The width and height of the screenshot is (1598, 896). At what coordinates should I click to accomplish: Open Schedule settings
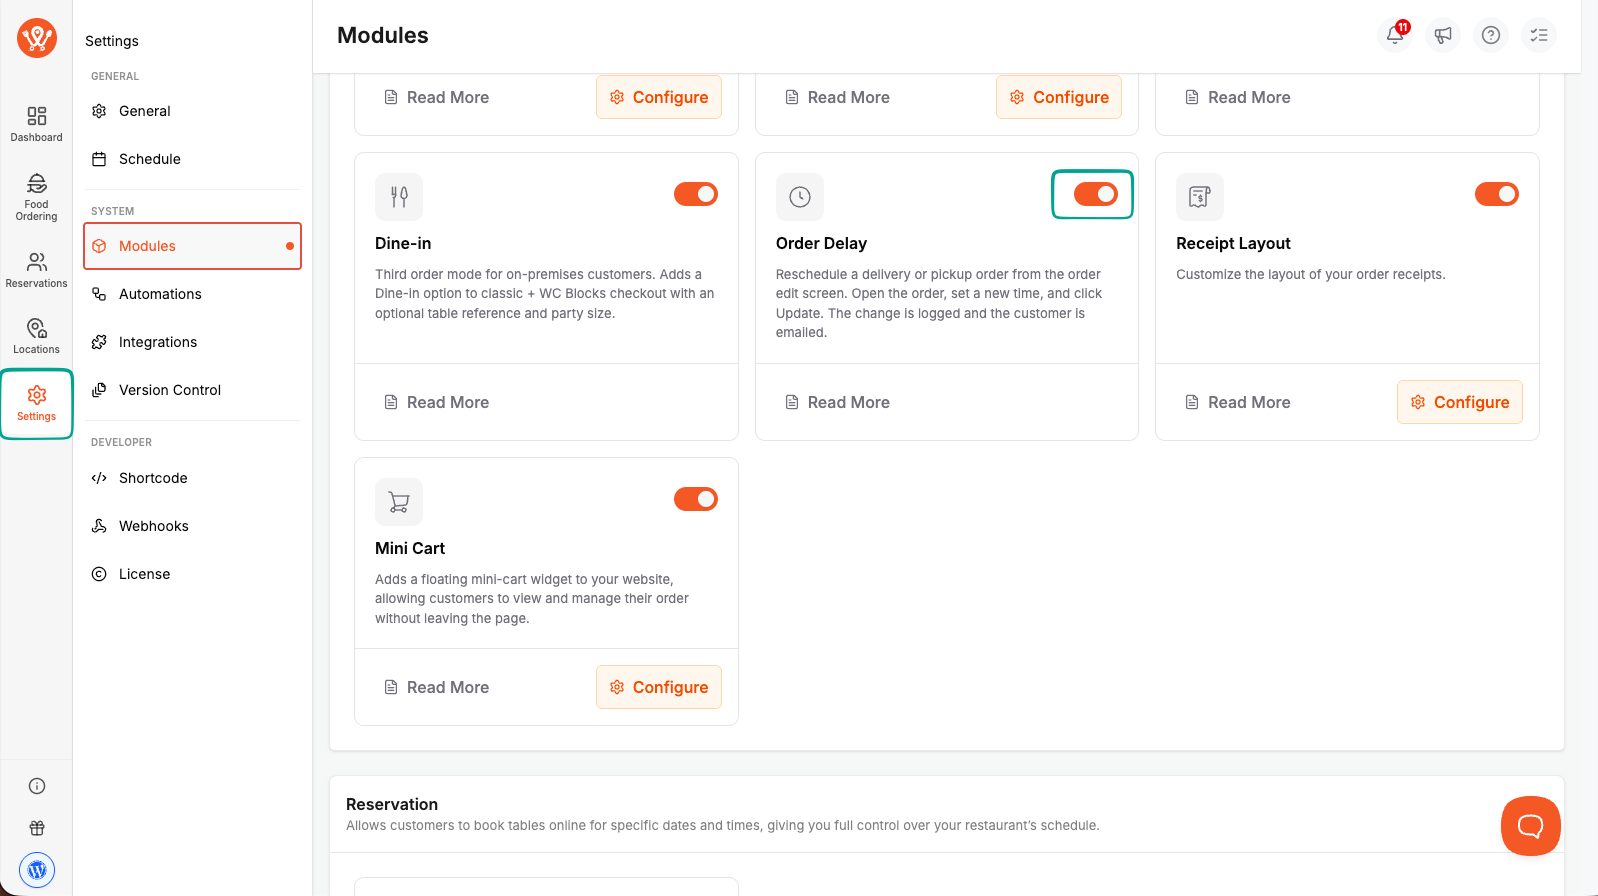click(x=192, y=159)
